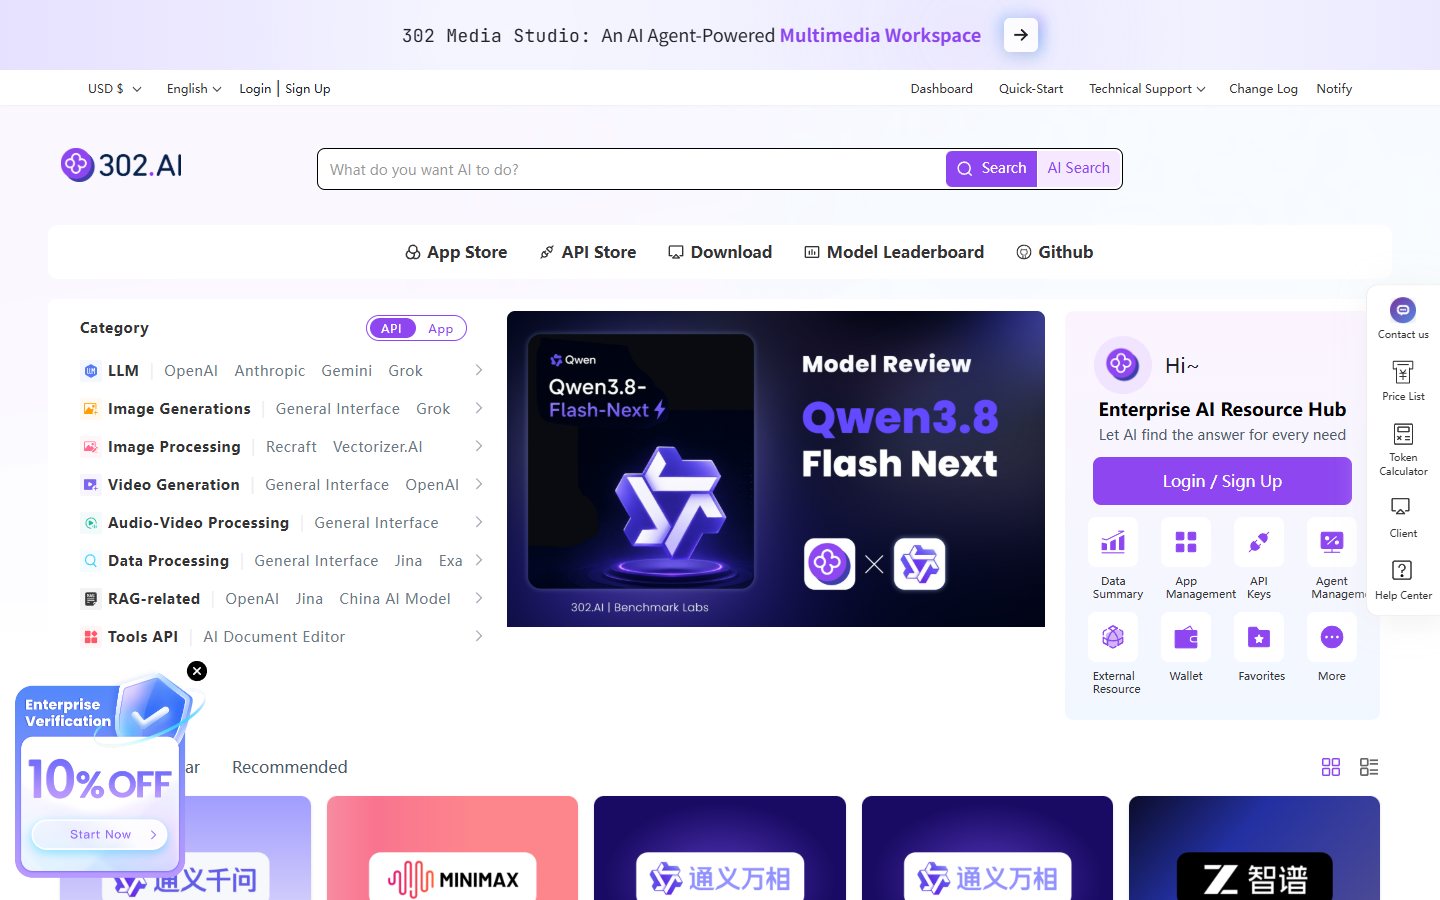Open the Dashboard link

point(942,88)
